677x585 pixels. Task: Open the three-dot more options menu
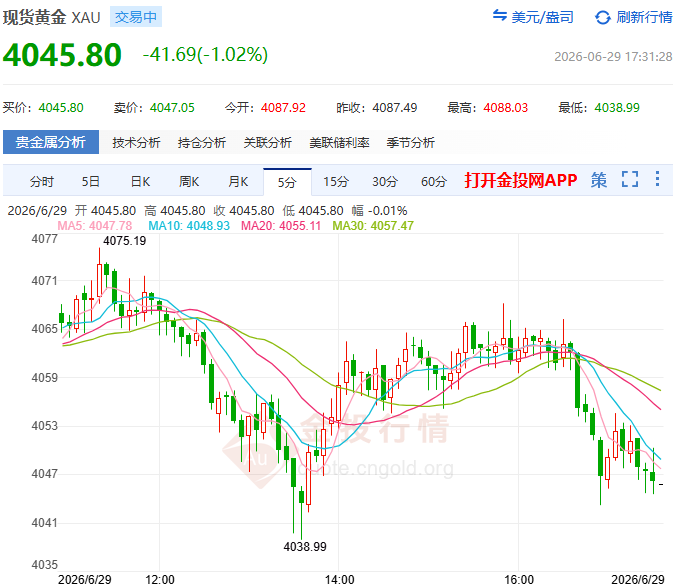coord(657,179)
